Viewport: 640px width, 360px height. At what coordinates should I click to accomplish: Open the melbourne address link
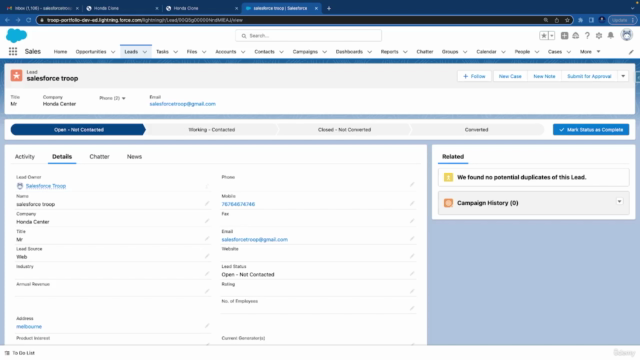click(x=29, y=327)
